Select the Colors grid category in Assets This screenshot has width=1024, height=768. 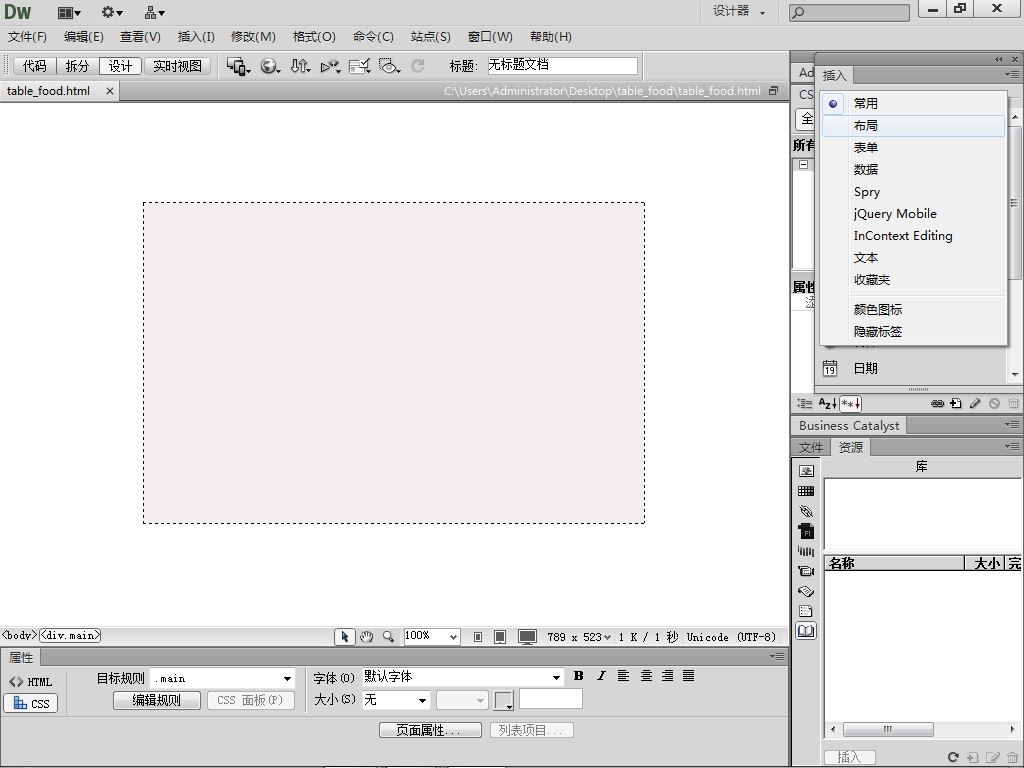pos(807,491)
